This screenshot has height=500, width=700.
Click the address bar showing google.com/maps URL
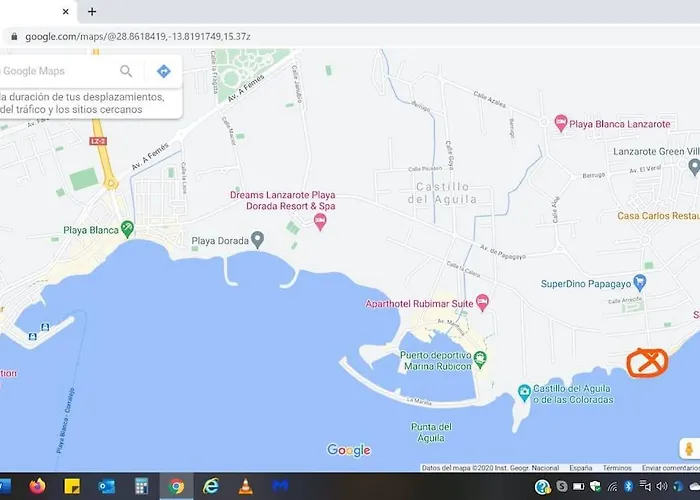[300, 36]
